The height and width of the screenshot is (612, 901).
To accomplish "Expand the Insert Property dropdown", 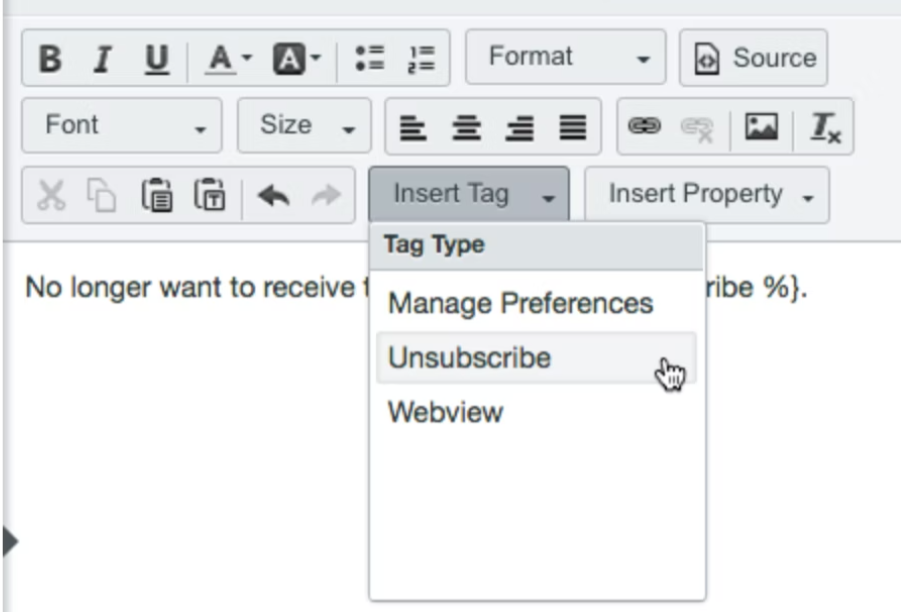I will point(707,195).
